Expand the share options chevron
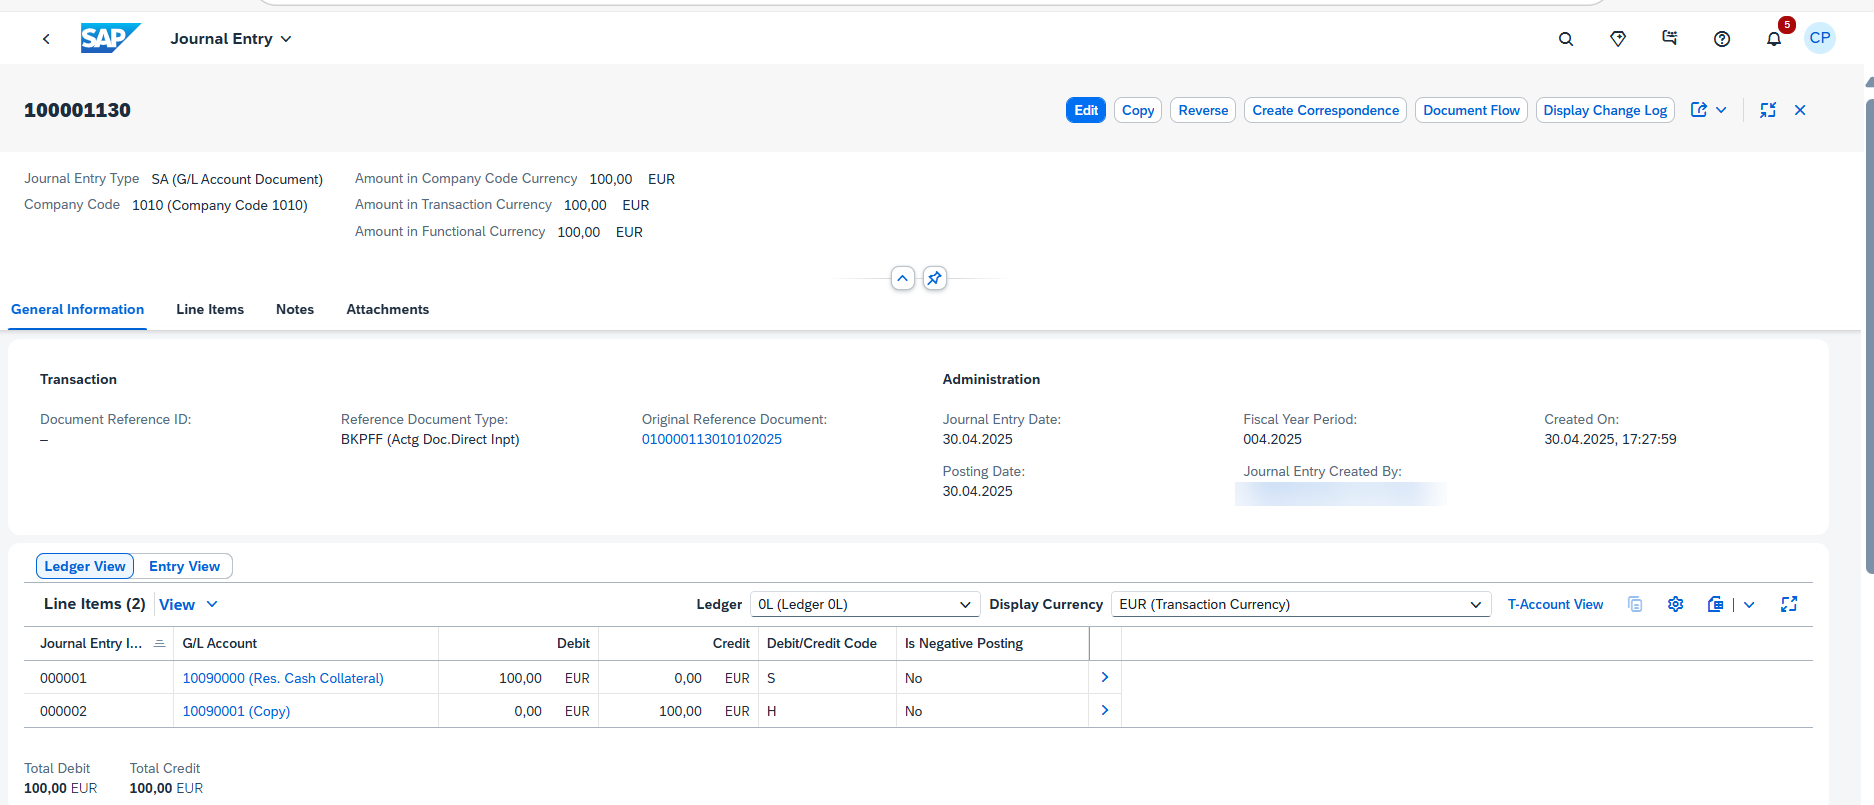Image resolution: width=1874 pixels, height=805 pixels. click(x=1721, y=110)
